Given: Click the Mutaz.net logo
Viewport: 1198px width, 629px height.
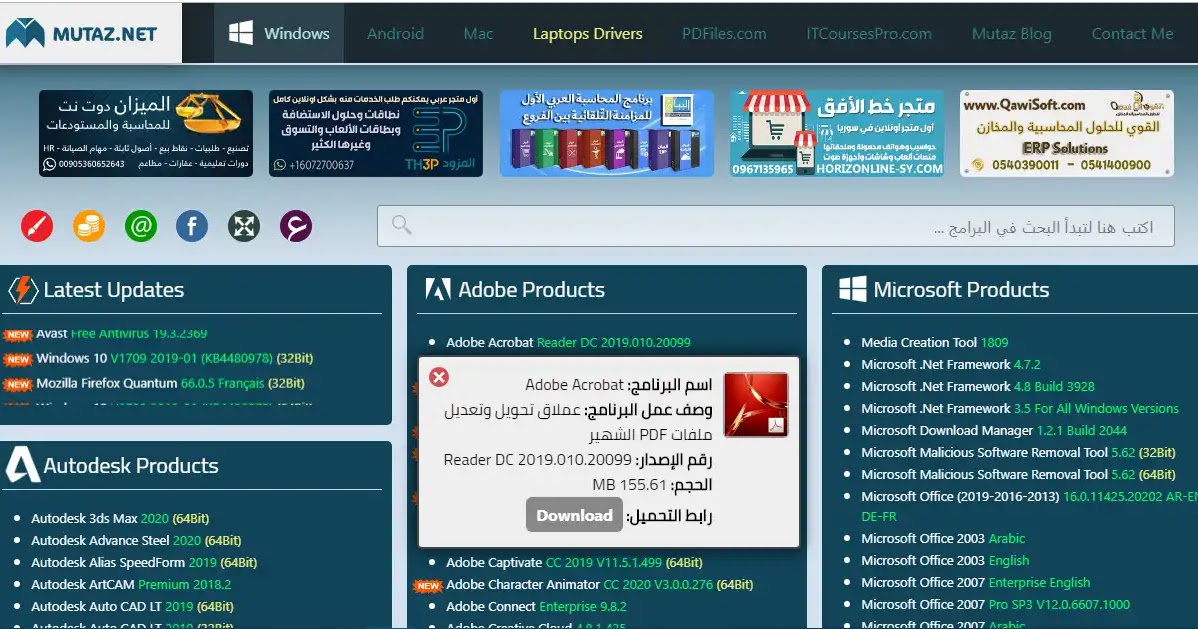Looking at the screenshot, I should point(81,34).
